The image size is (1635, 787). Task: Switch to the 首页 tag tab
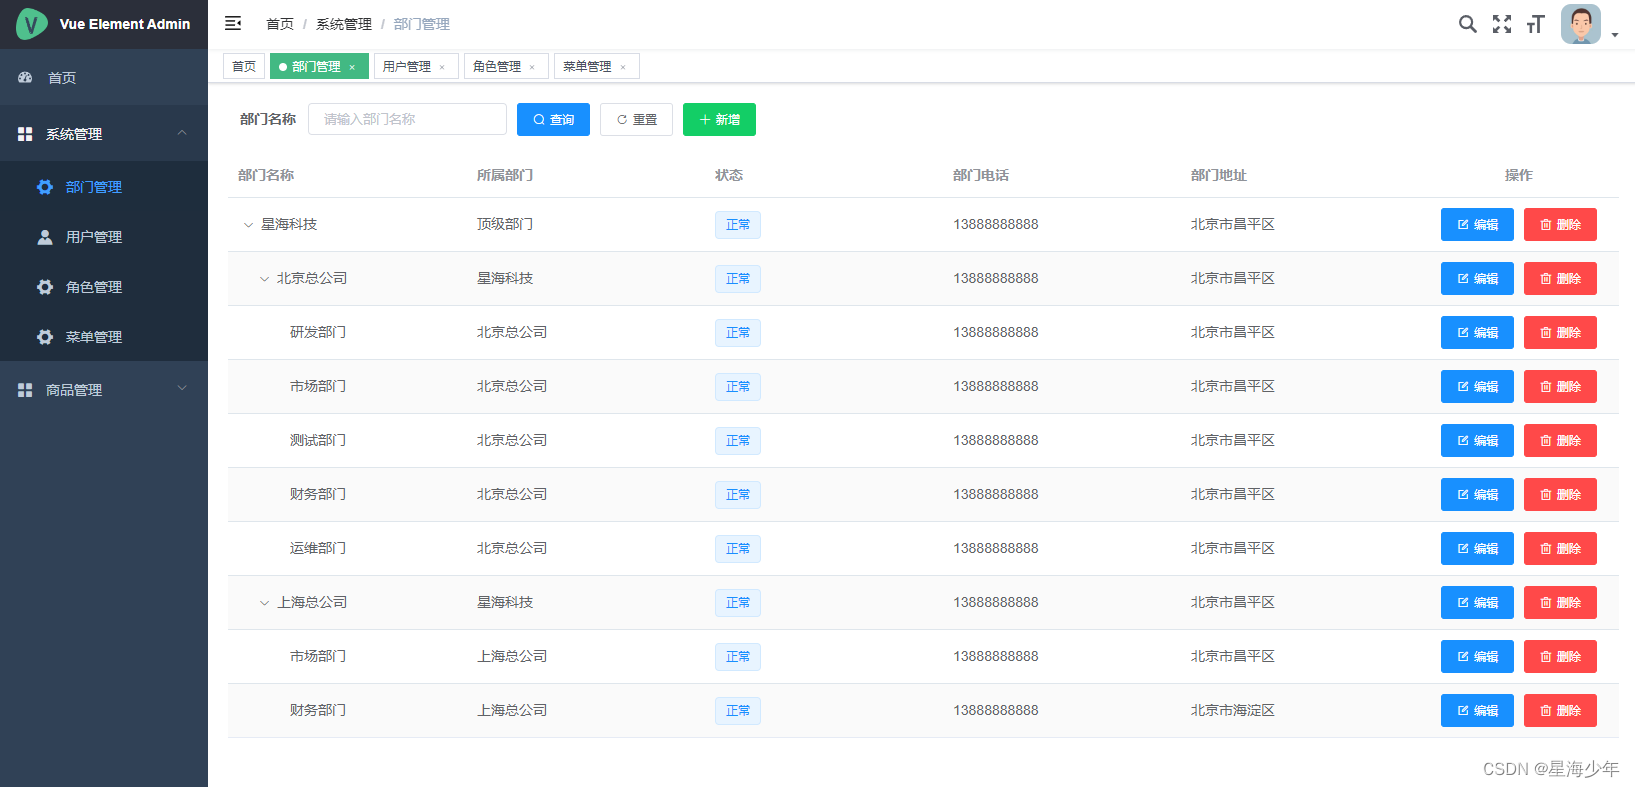click(244, 66)
